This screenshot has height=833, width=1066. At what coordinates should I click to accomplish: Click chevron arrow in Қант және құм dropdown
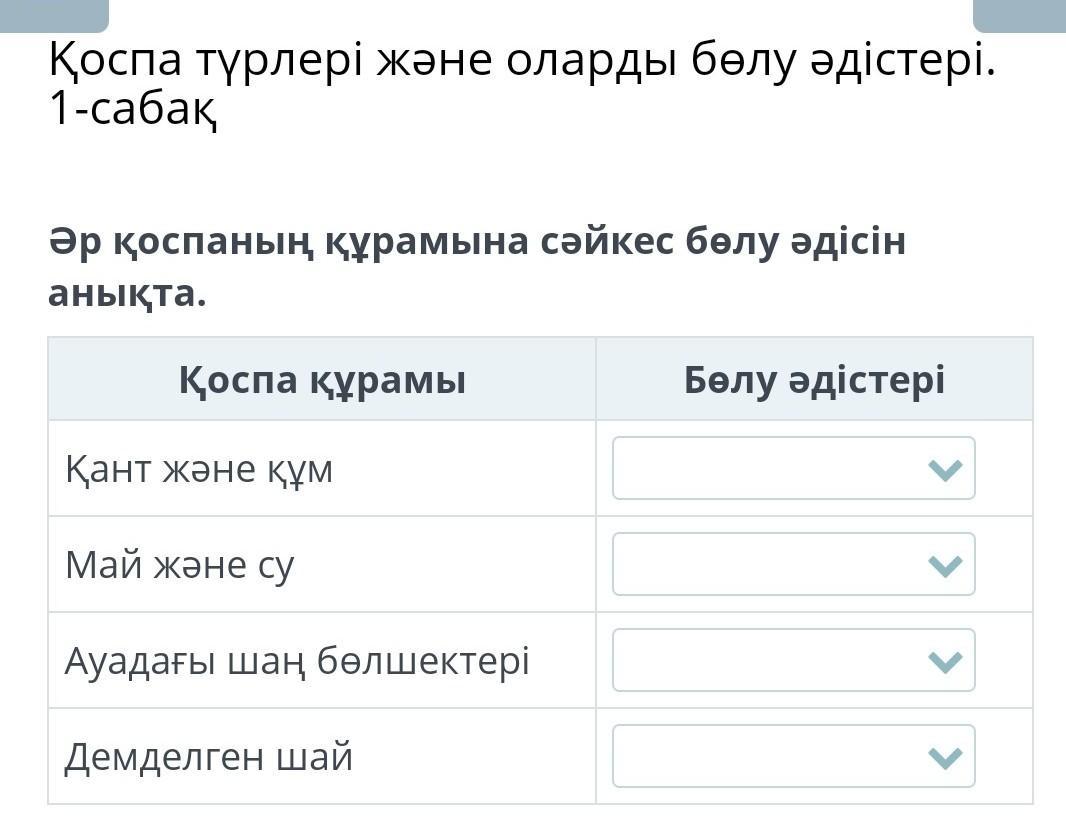[945, 470]
